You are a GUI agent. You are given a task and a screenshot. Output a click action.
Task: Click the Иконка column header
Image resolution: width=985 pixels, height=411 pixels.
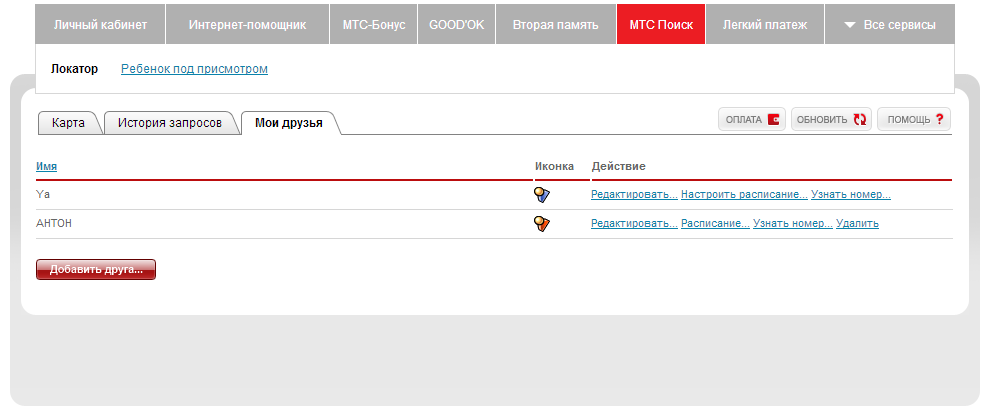pos(555,166)
